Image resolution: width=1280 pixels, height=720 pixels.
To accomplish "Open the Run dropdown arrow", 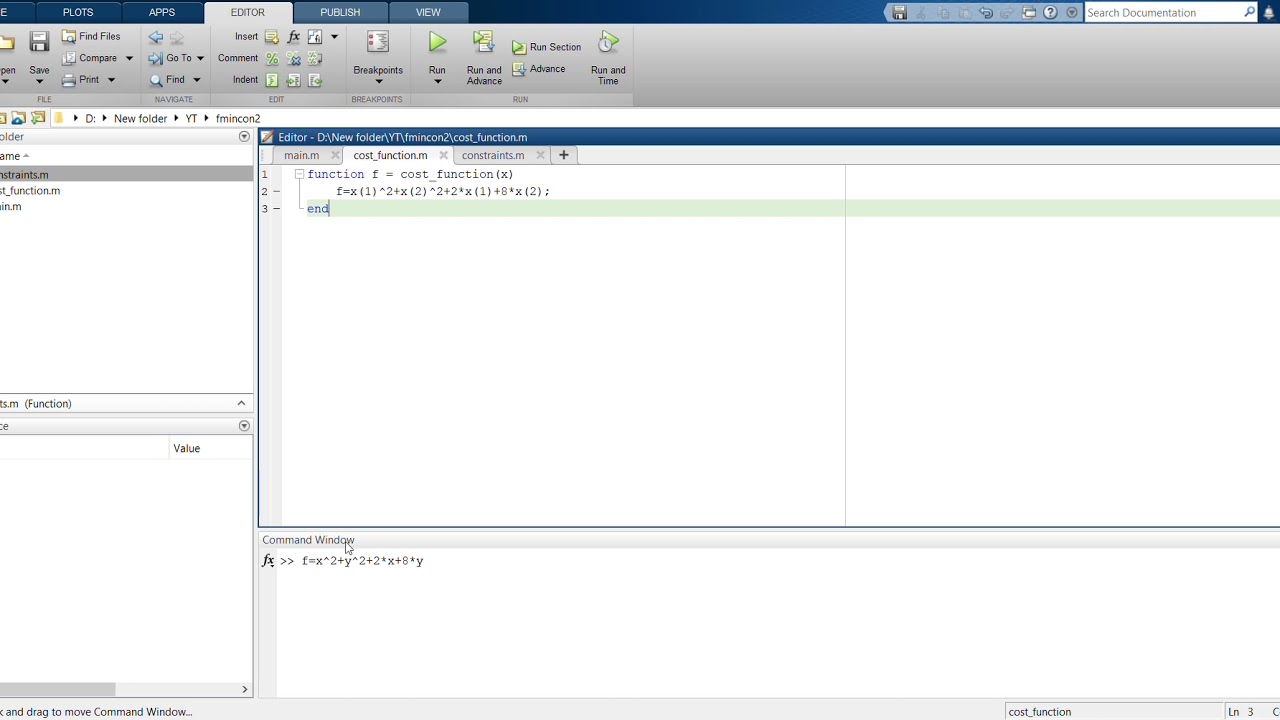I will click(437, 82).
